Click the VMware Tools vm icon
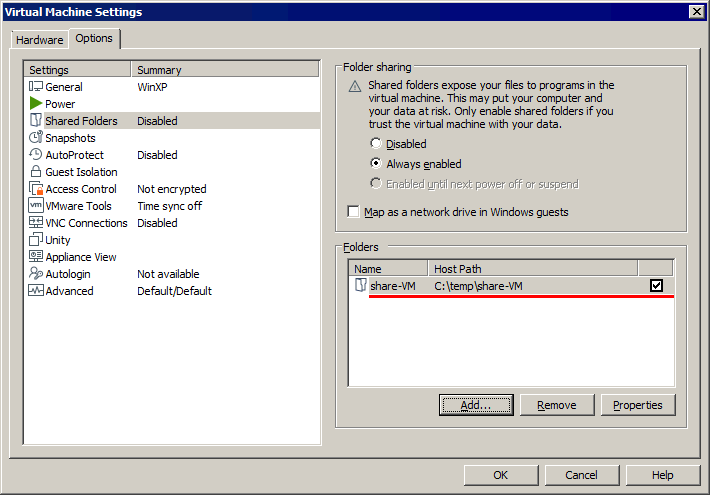Screen dimensions: 710x495 (36, 205)
